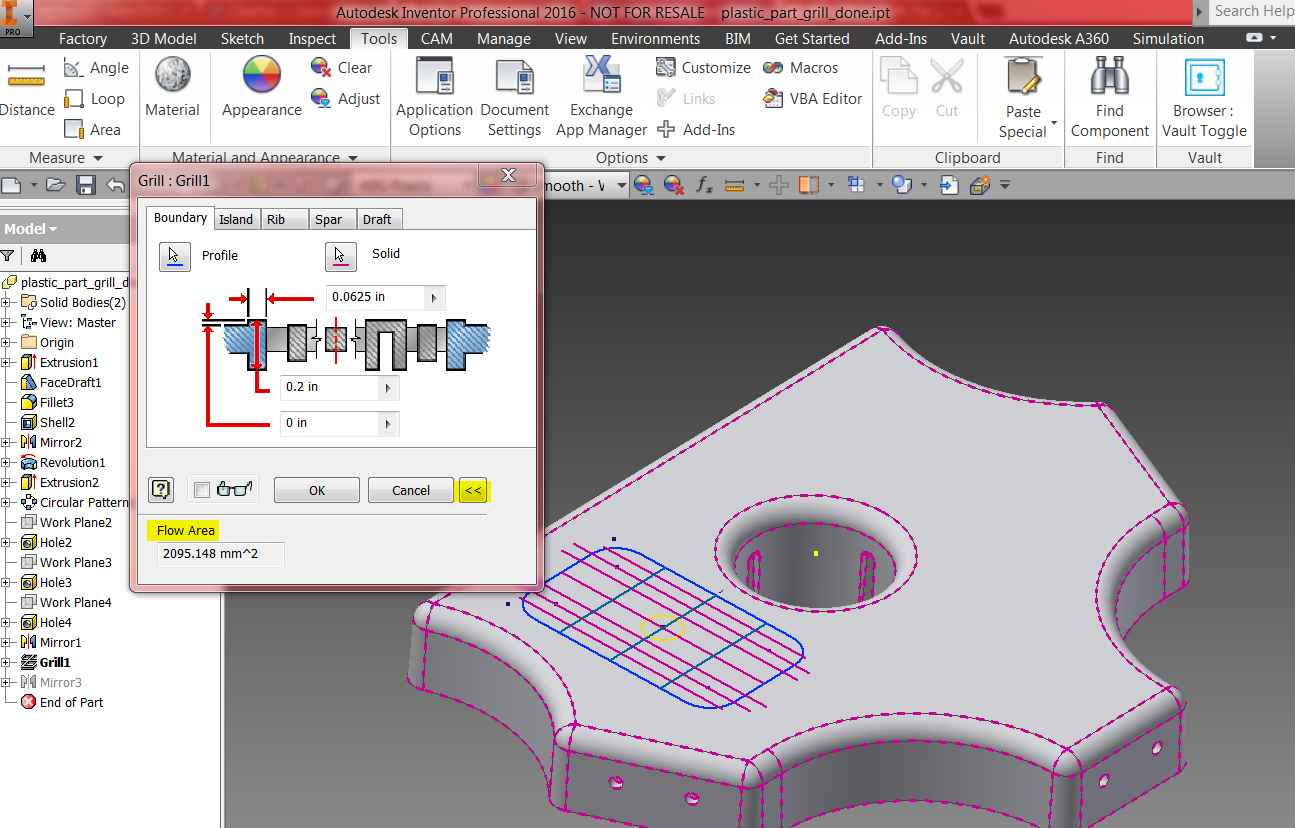
Task: Click the Solid selection arrow button
Action: point(341,256)
